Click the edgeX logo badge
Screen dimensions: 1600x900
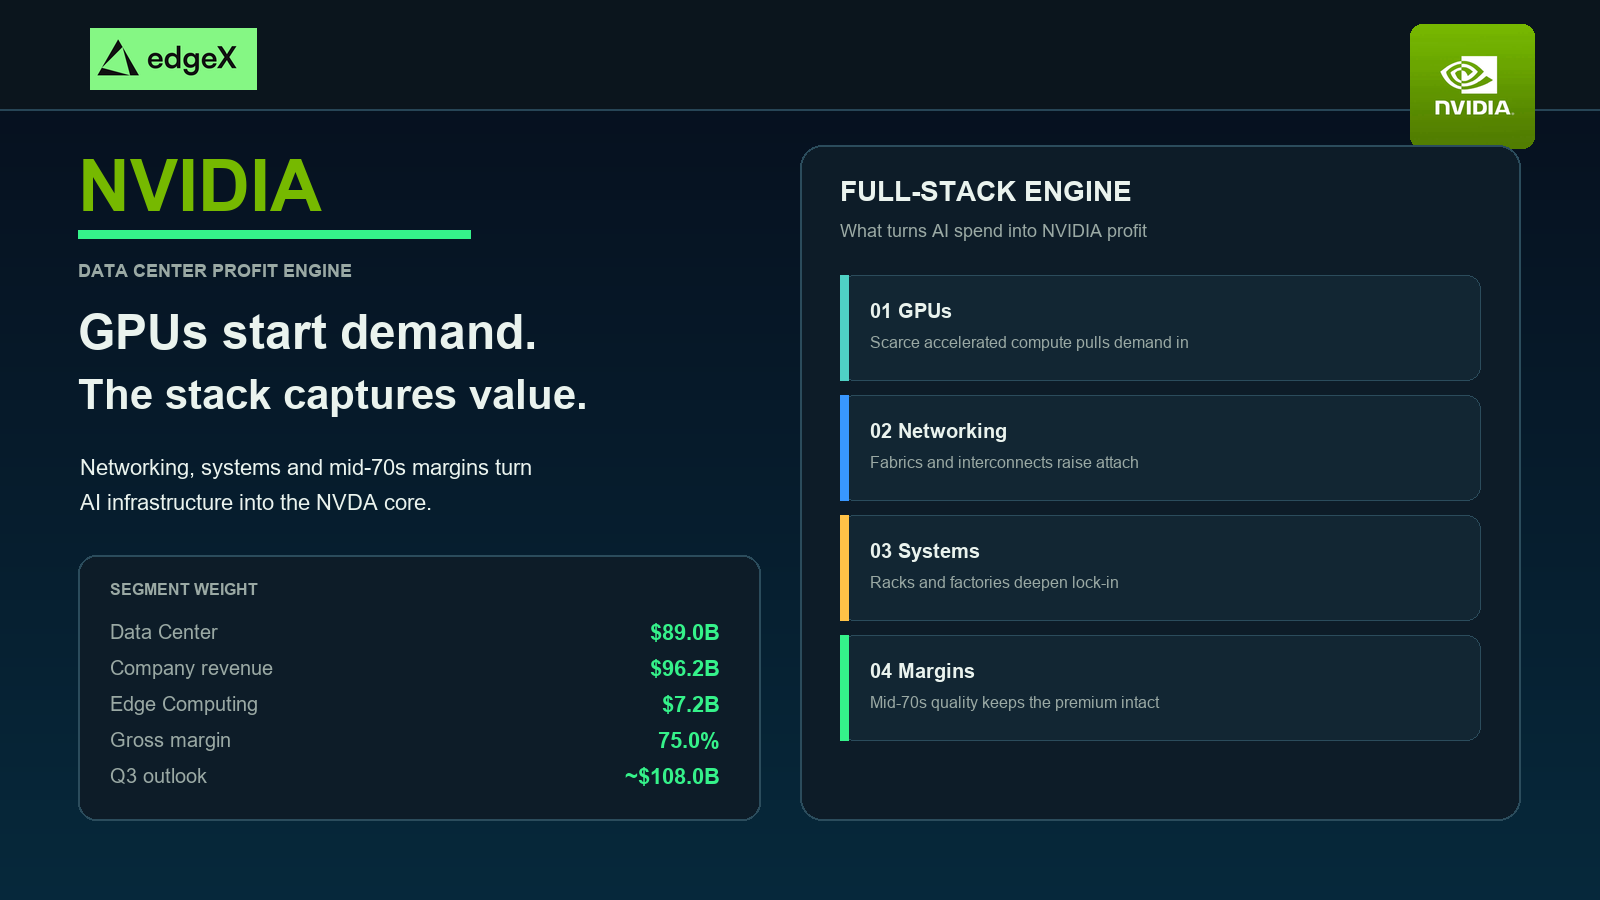click(173, 59)
